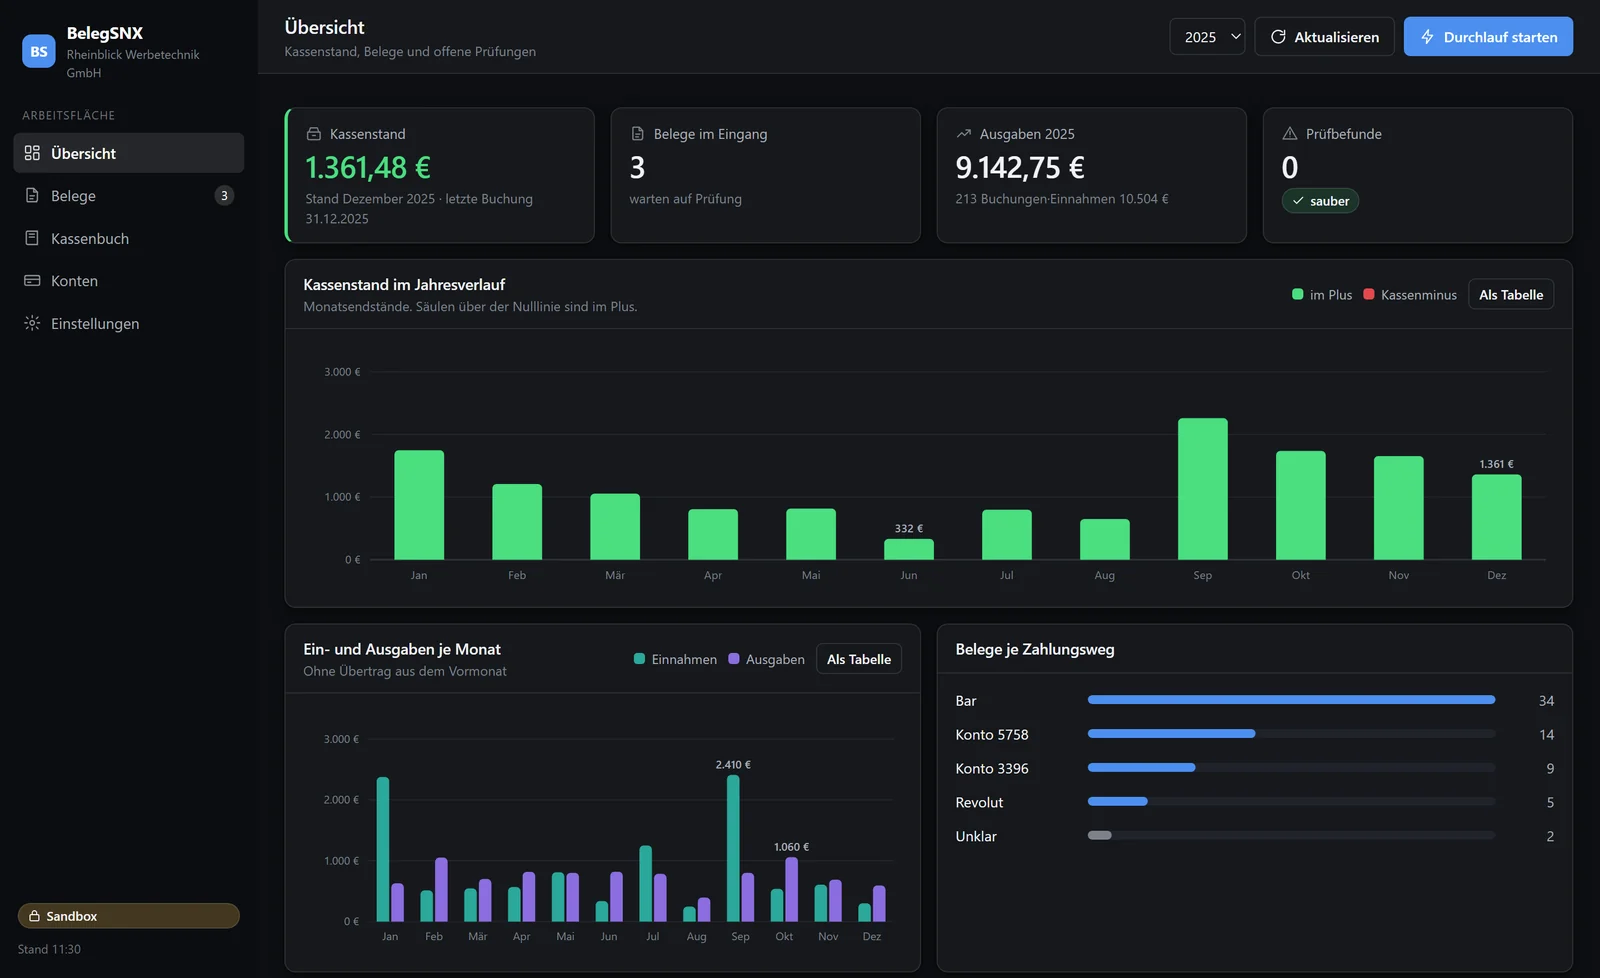Open Einstellungen from the sidebar
The height and width of the screenshot is (978, 1600).
(129, 323)
